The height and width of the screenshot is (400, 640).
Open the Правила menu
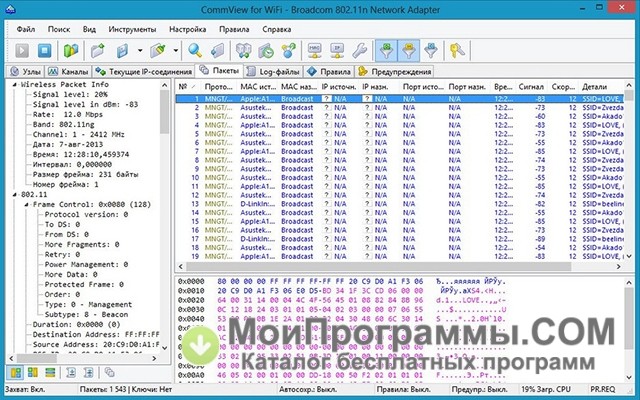234,29
